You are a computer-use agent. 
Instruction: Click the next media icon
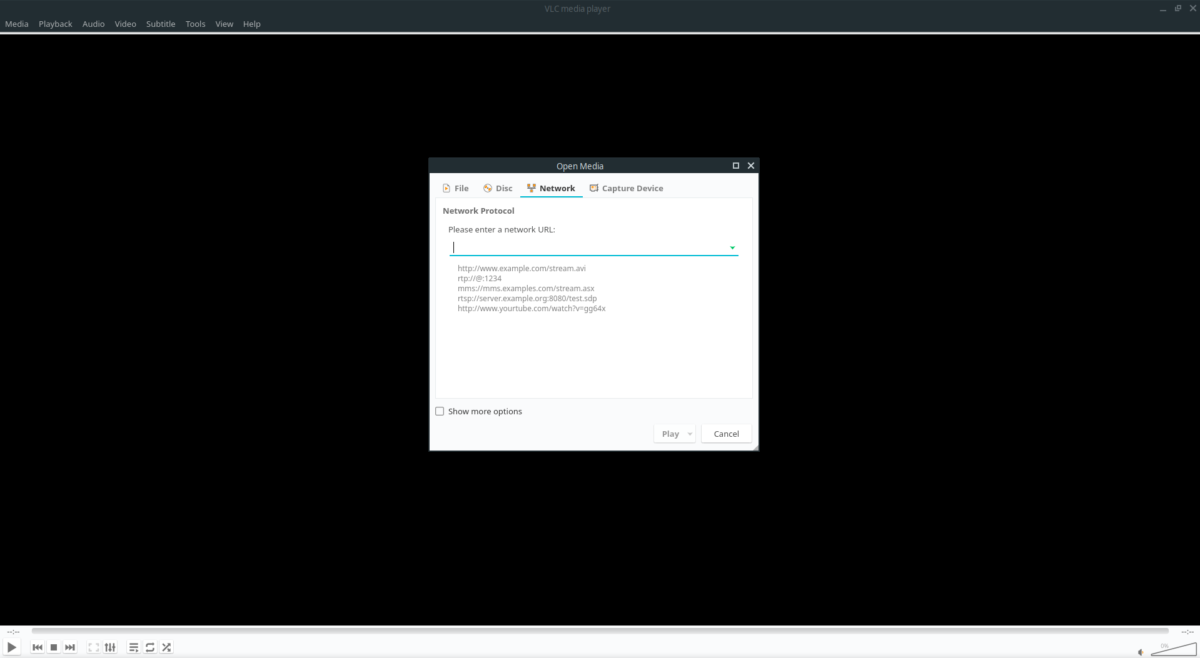70,647
